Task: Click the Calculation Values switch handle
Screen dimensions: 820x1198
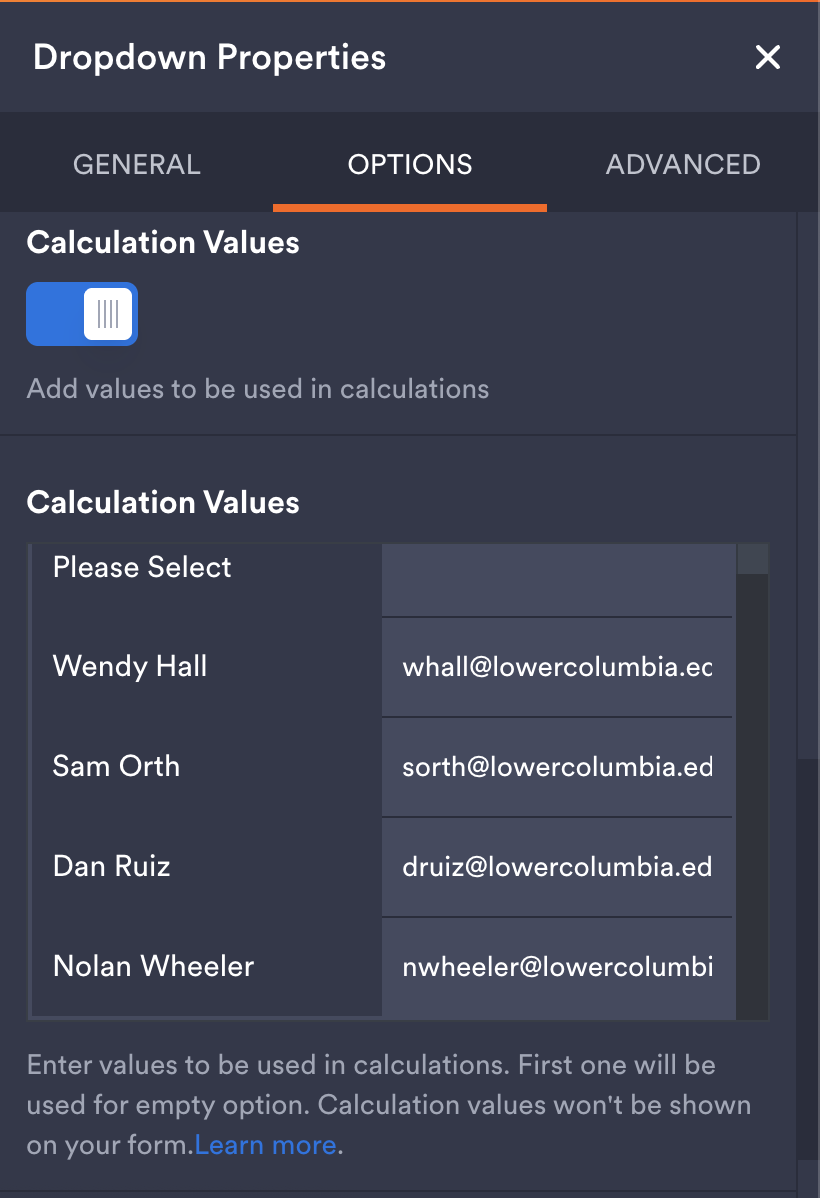Action: (108, 313)
